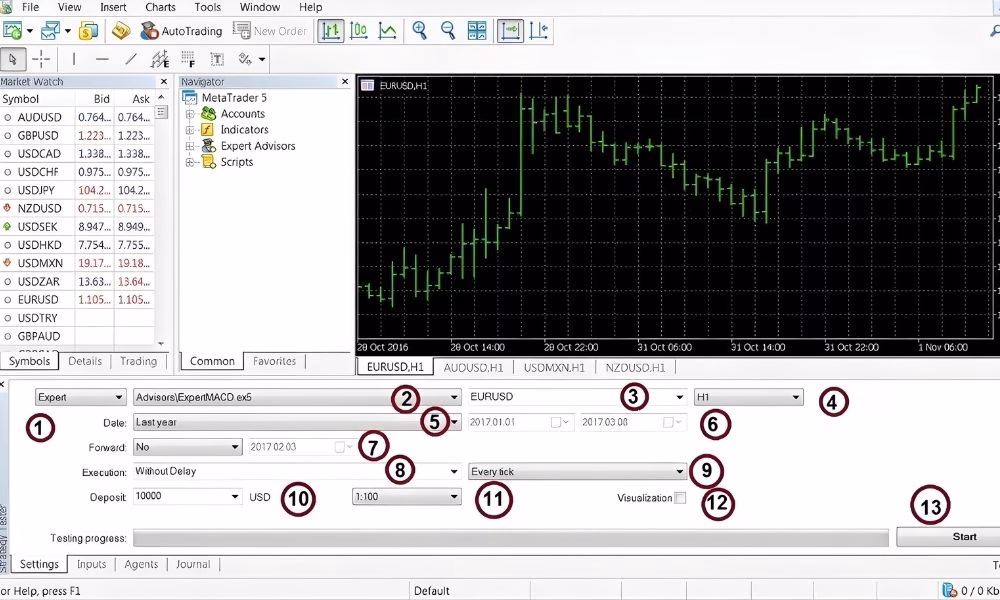Open the 1:100 leverage dropdown
Viewport: 1000px width, 600px height.
pos(454,497)
